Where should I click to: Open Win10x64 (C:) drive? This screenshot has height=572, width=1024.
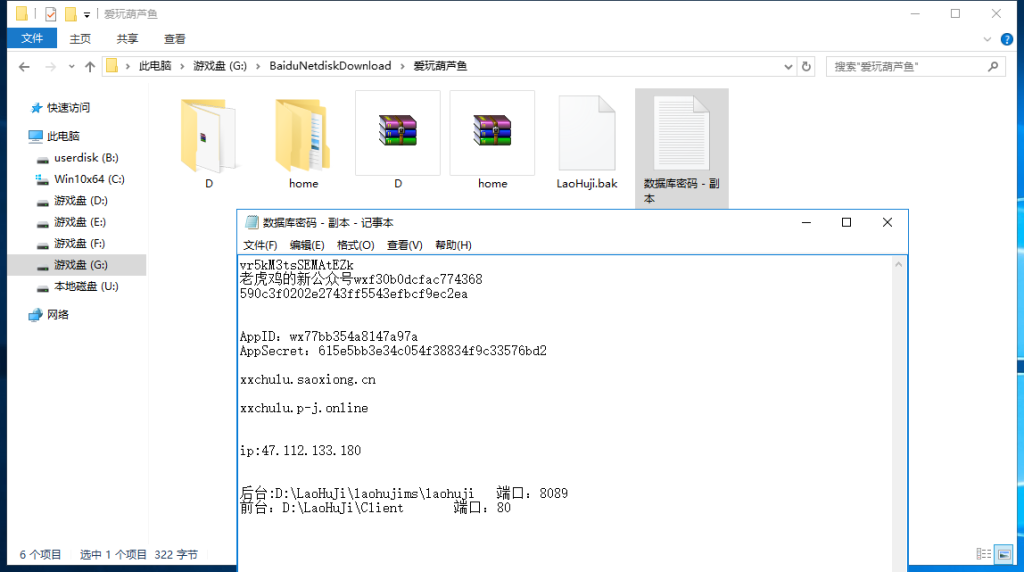(89, 179)
